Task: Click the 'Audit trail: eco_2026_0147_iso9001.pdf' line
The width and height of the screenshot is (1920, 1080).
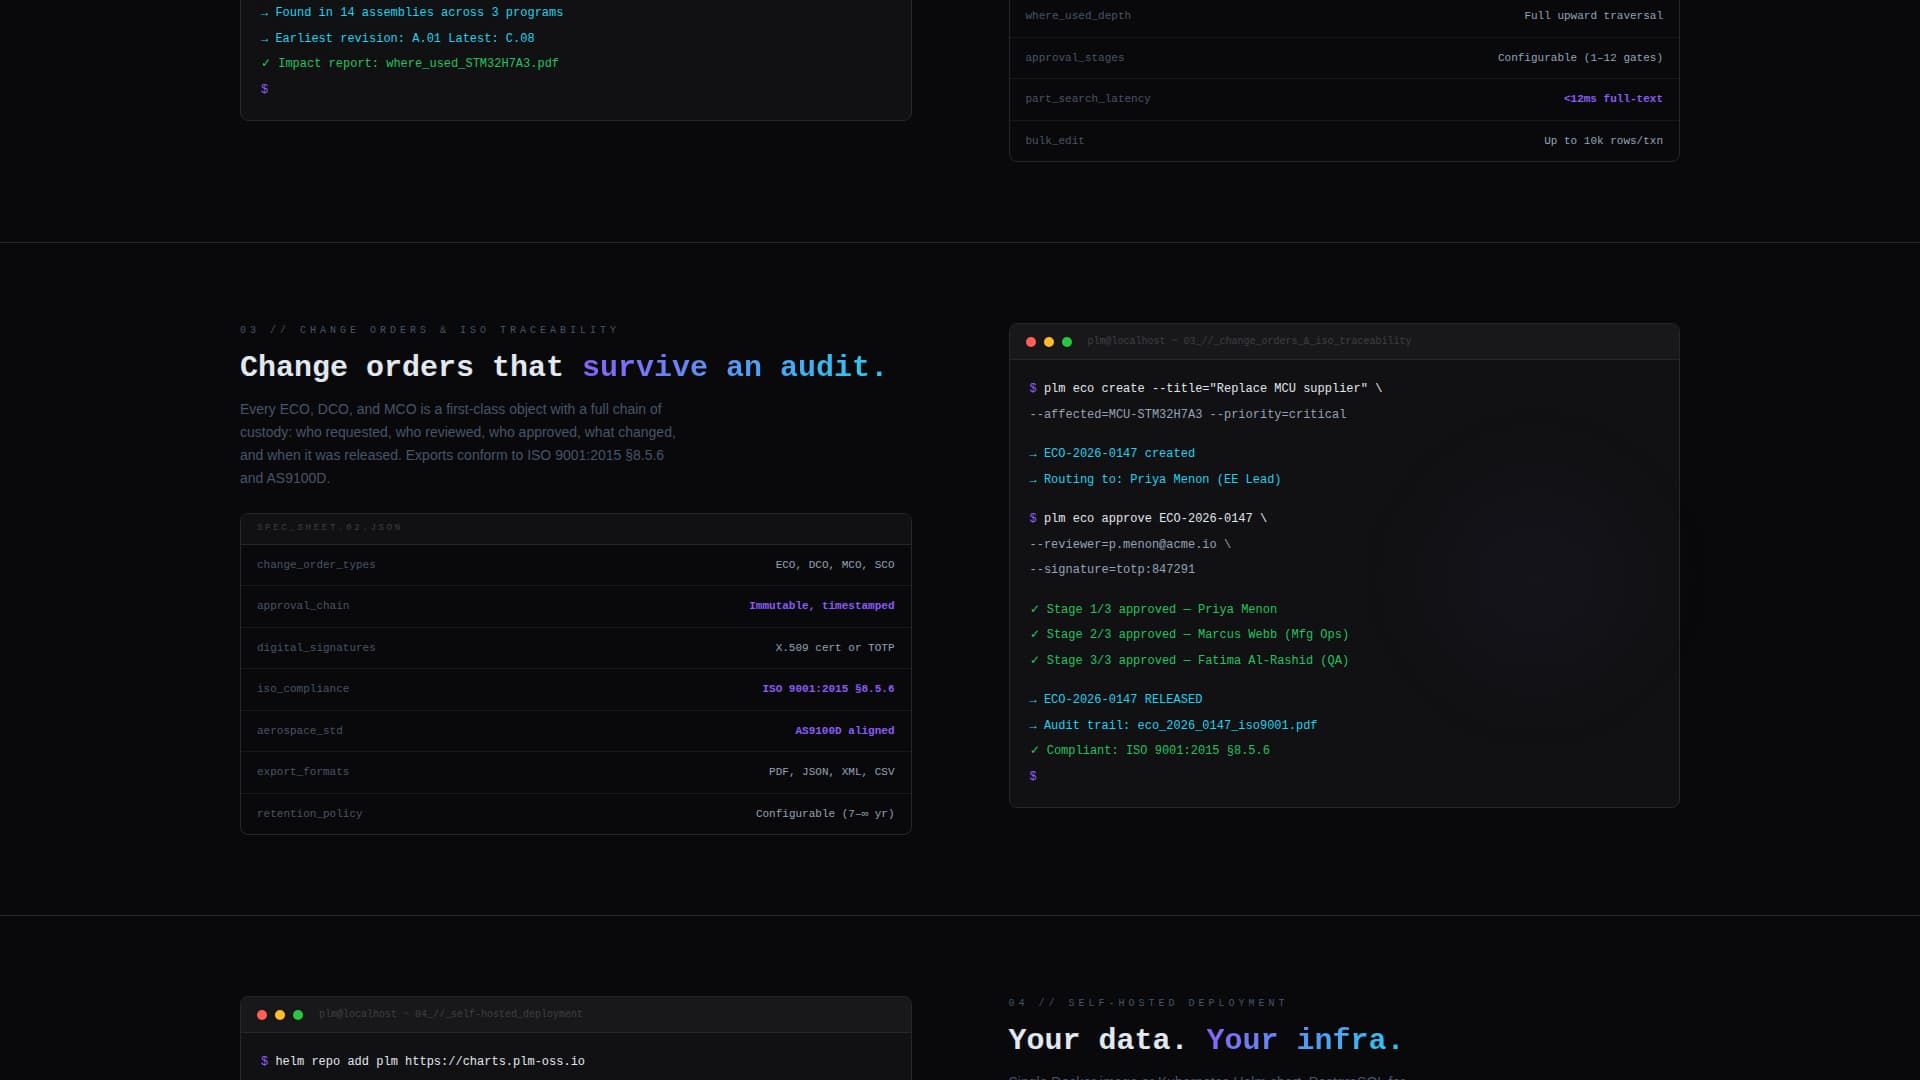Action: click(x=1173, y=725)
